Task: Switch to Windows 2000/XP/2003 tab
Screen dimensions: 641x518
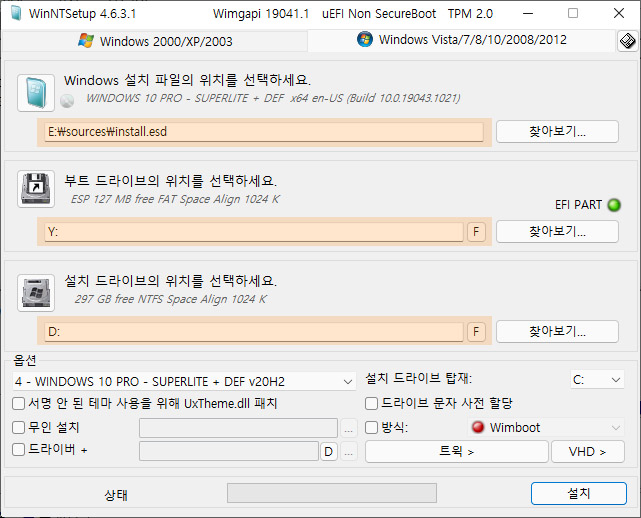Action: click(x=155, y=41)
